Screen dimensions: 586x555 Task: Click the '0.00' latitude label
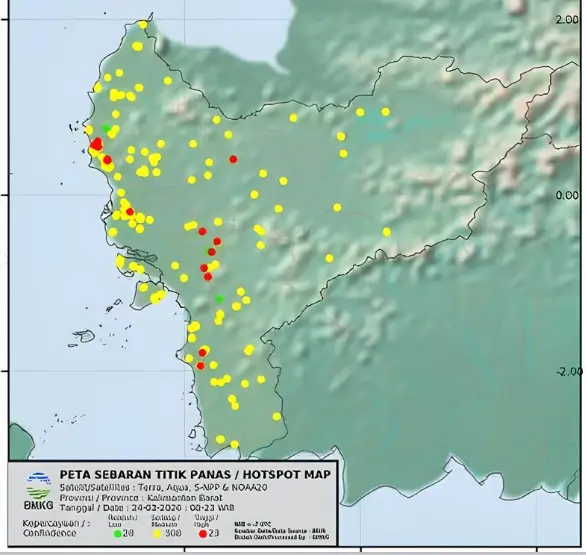click(567, 195)
